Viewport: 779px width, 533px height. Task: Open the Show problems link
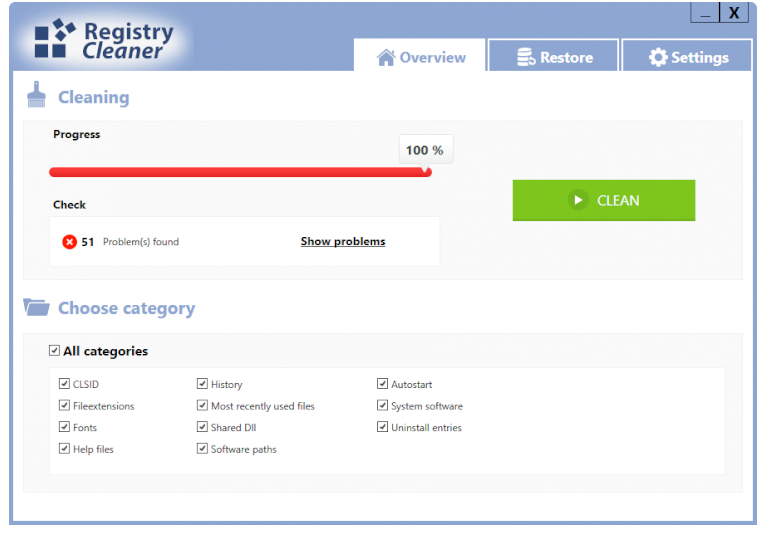342,242
